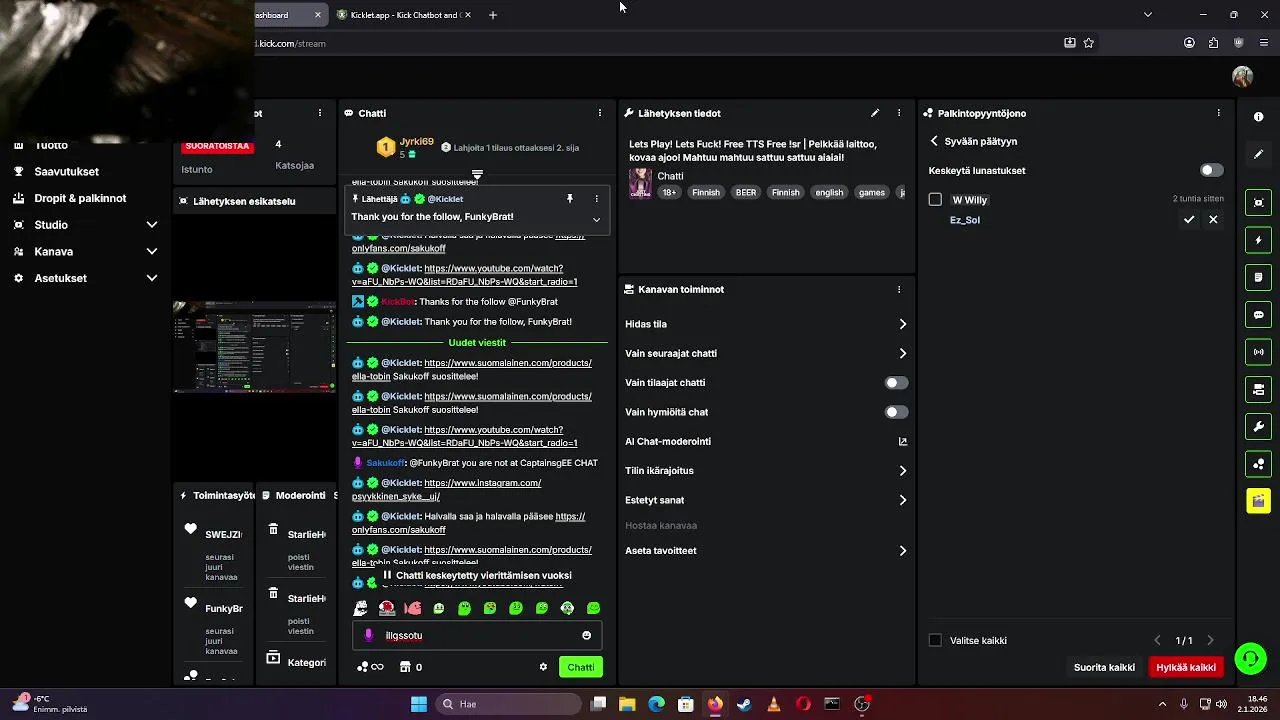Image resolution: width=1280 pixels, height=720 pixels.
Task: Open Lähetyksen tiedot three-dot menu
Action: [899, 113]
